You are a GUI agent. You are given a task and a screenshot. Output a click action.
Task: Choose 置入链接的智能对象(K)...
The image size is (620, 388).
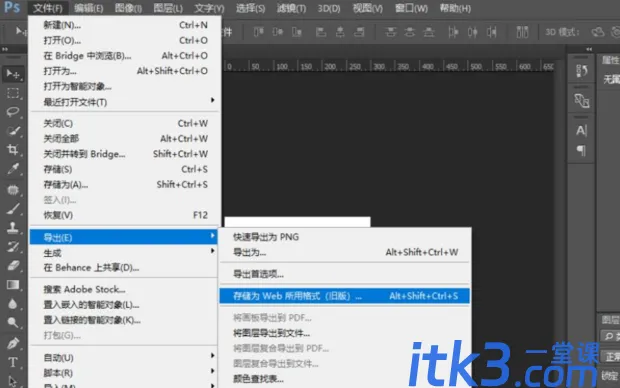pyautogui.click(x=124, y=320)
